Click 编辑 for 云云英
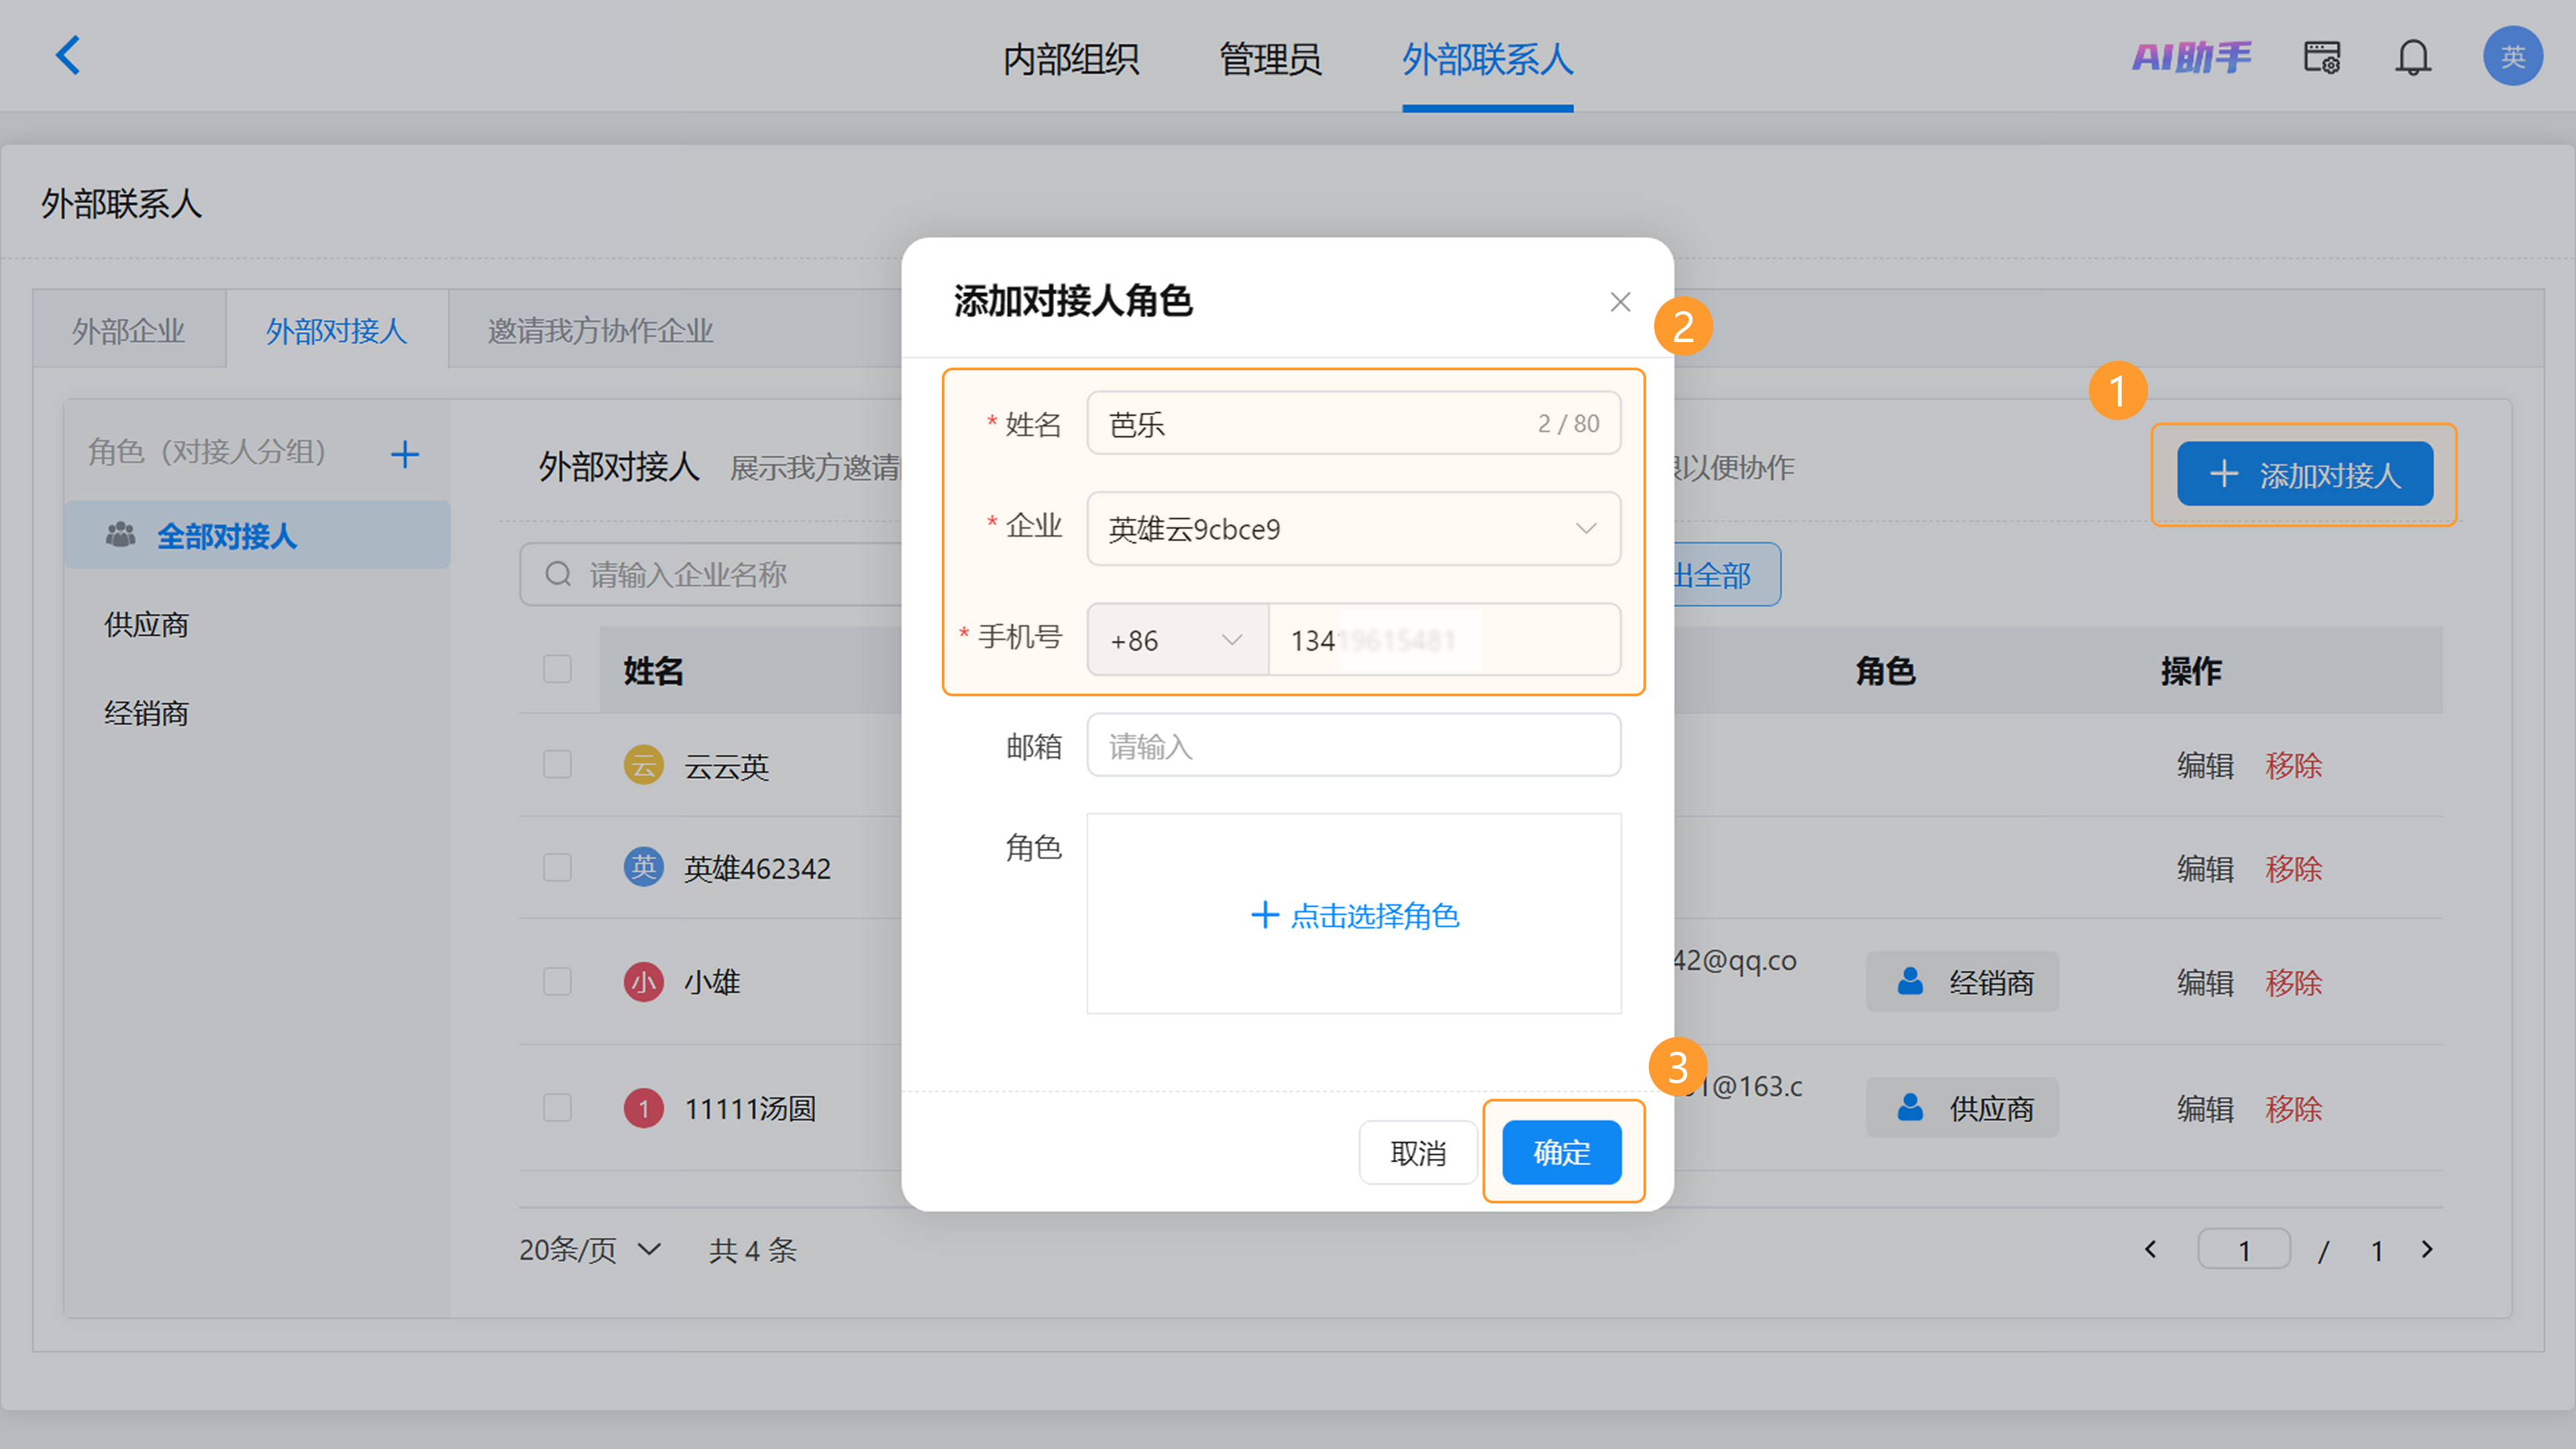2576x1449 pixels. tap(2205, 765)
